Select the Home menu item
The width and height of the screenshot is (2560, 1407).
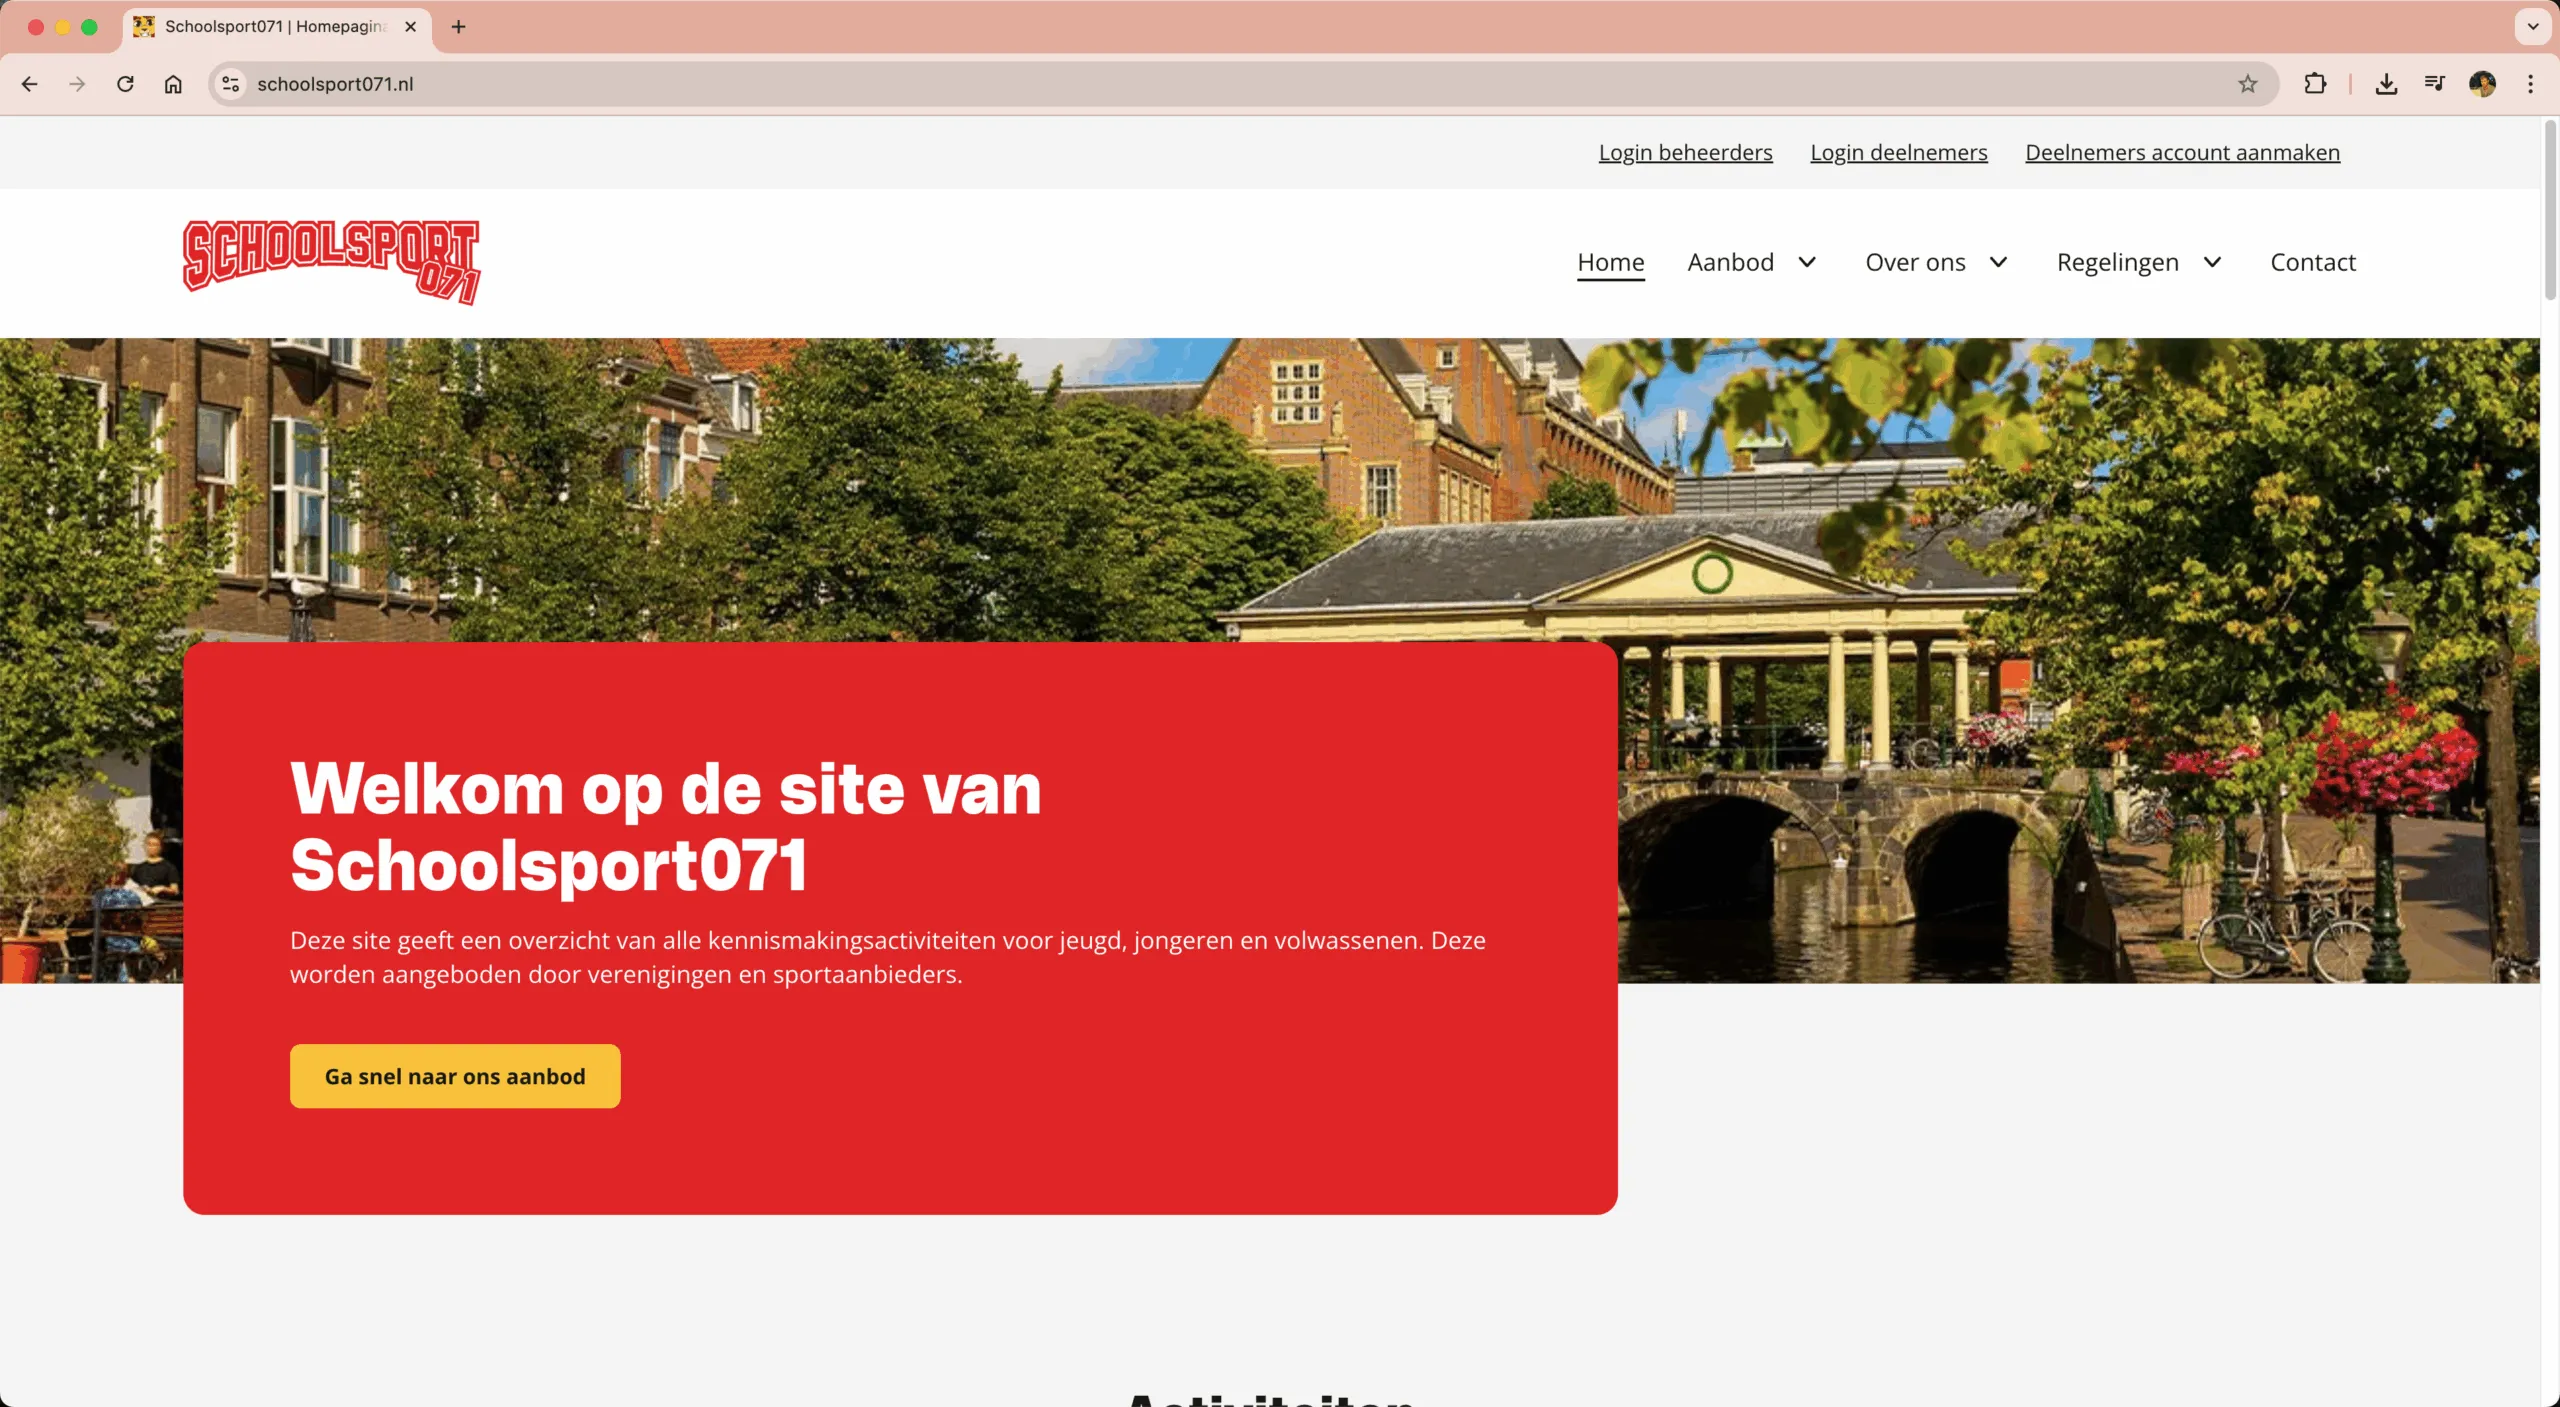[1610, 262]
